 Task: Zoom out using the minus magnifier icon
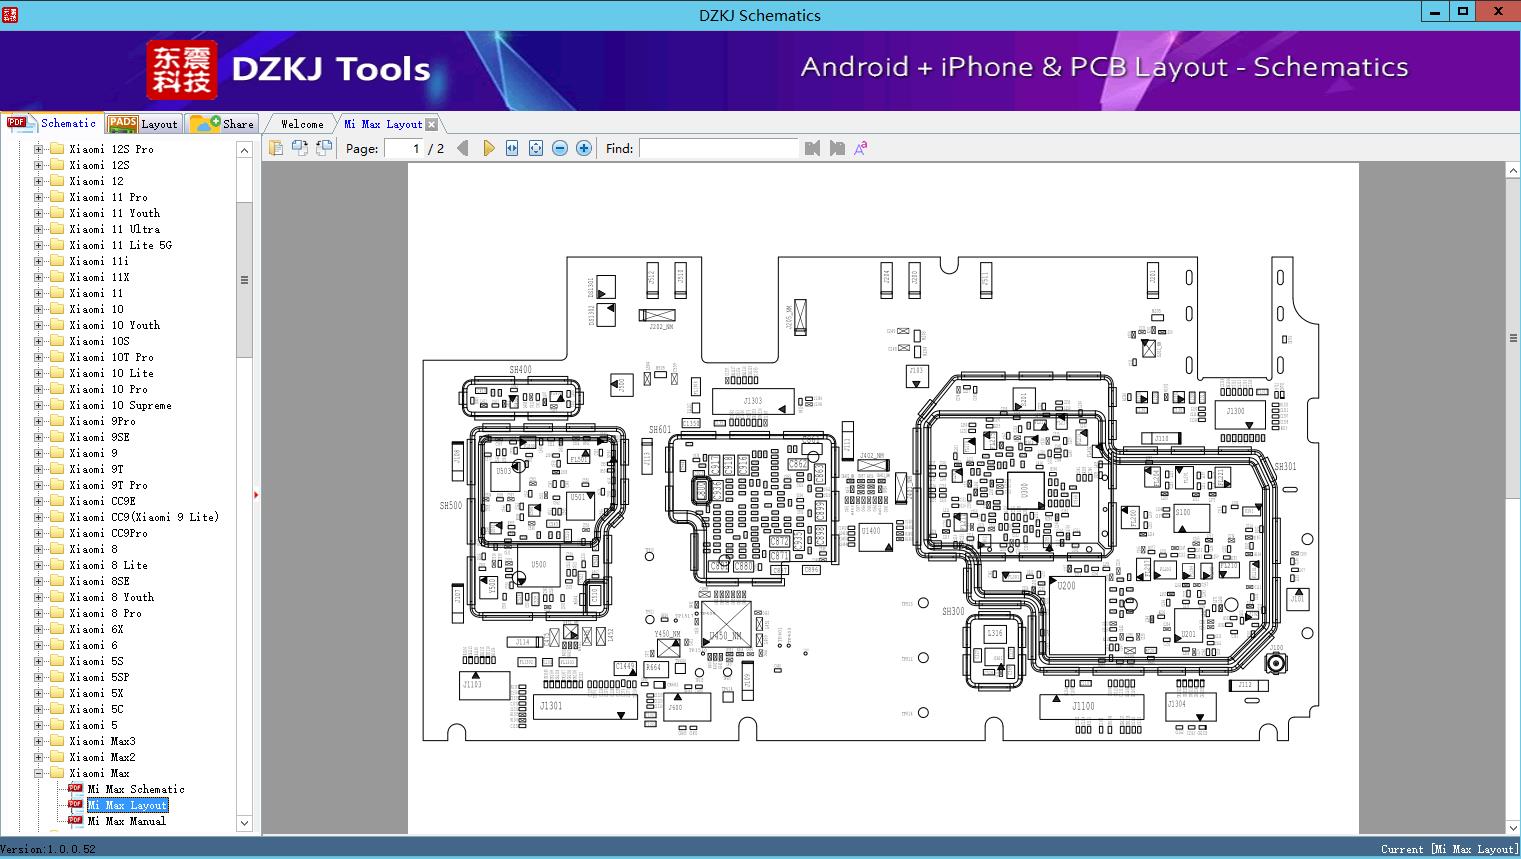tap(559, 147)
